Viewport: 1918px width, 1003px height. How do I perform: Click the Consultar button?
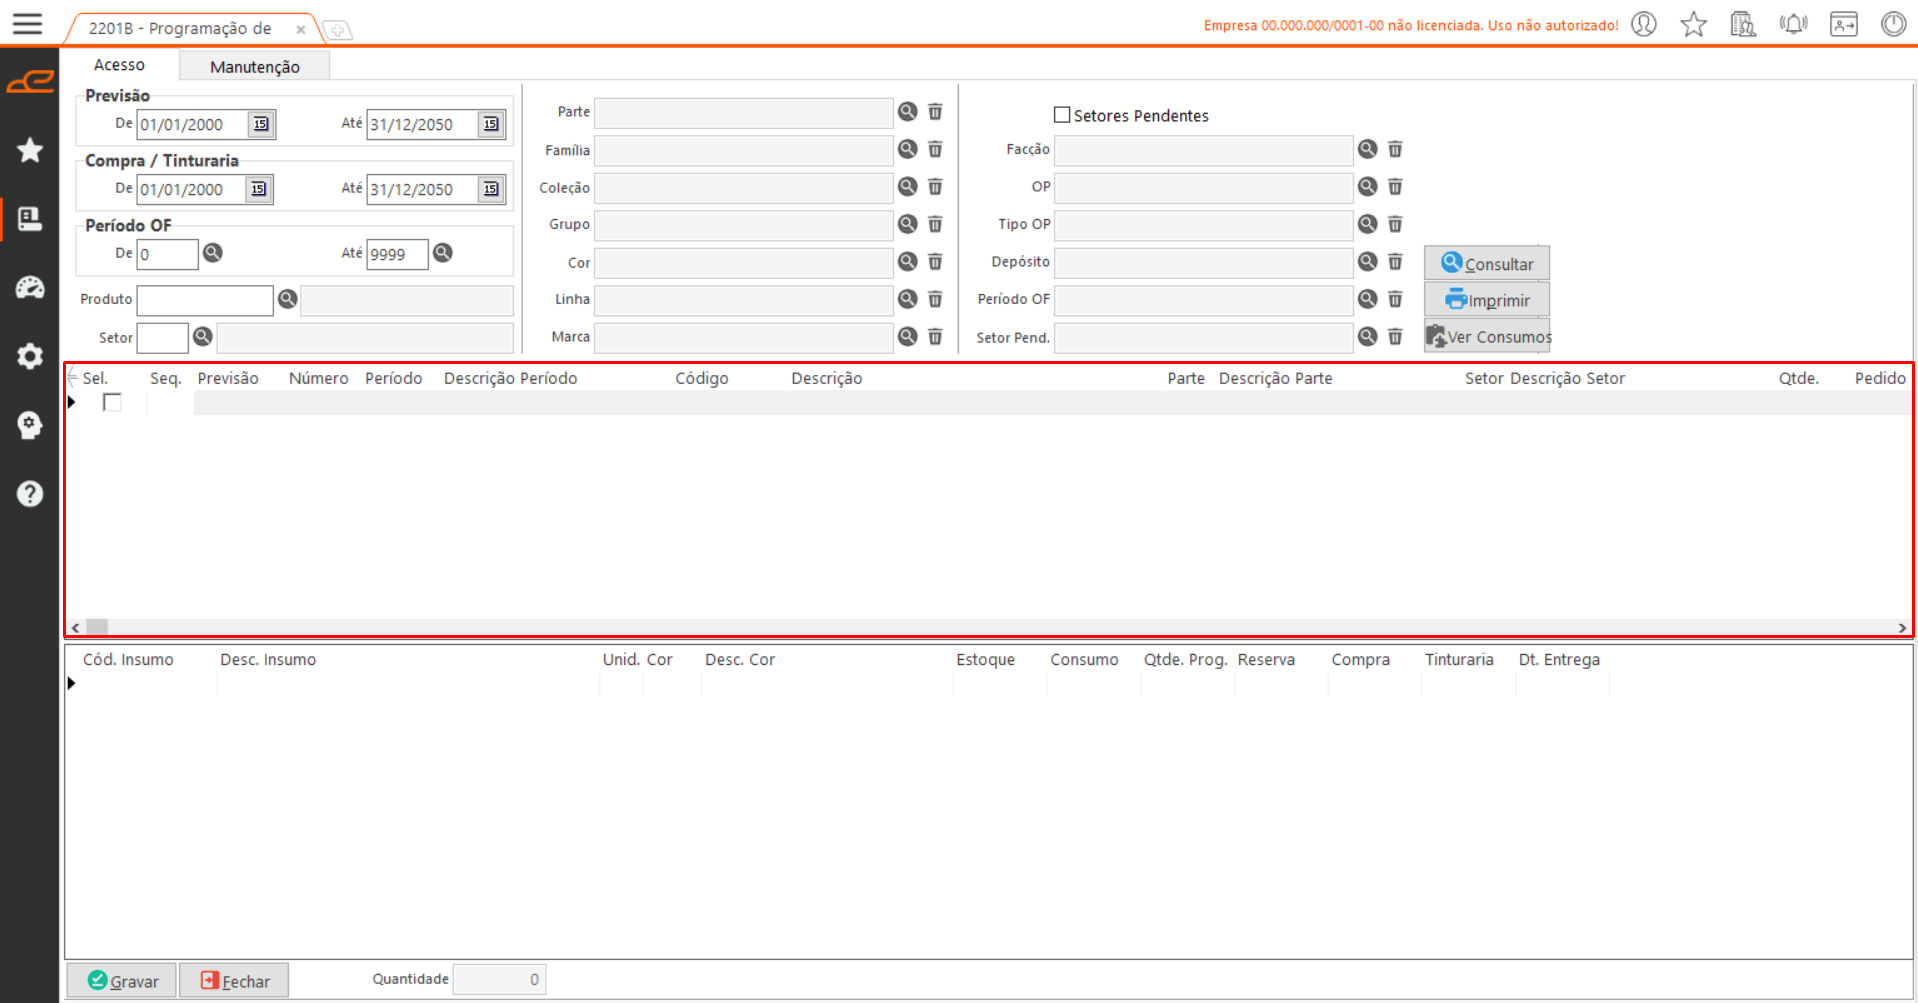tap(1486, 264)
